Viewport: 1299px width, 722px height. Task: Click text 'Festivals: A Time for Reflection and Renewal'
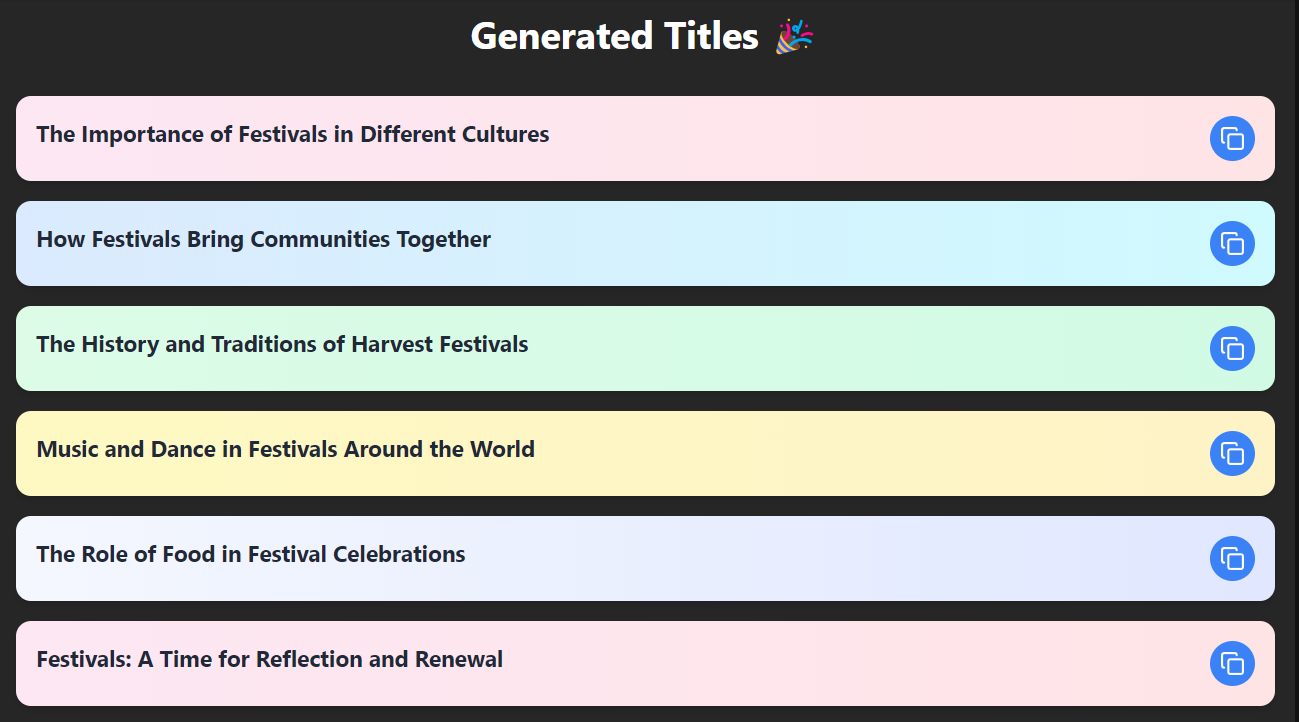coord(270,659)
